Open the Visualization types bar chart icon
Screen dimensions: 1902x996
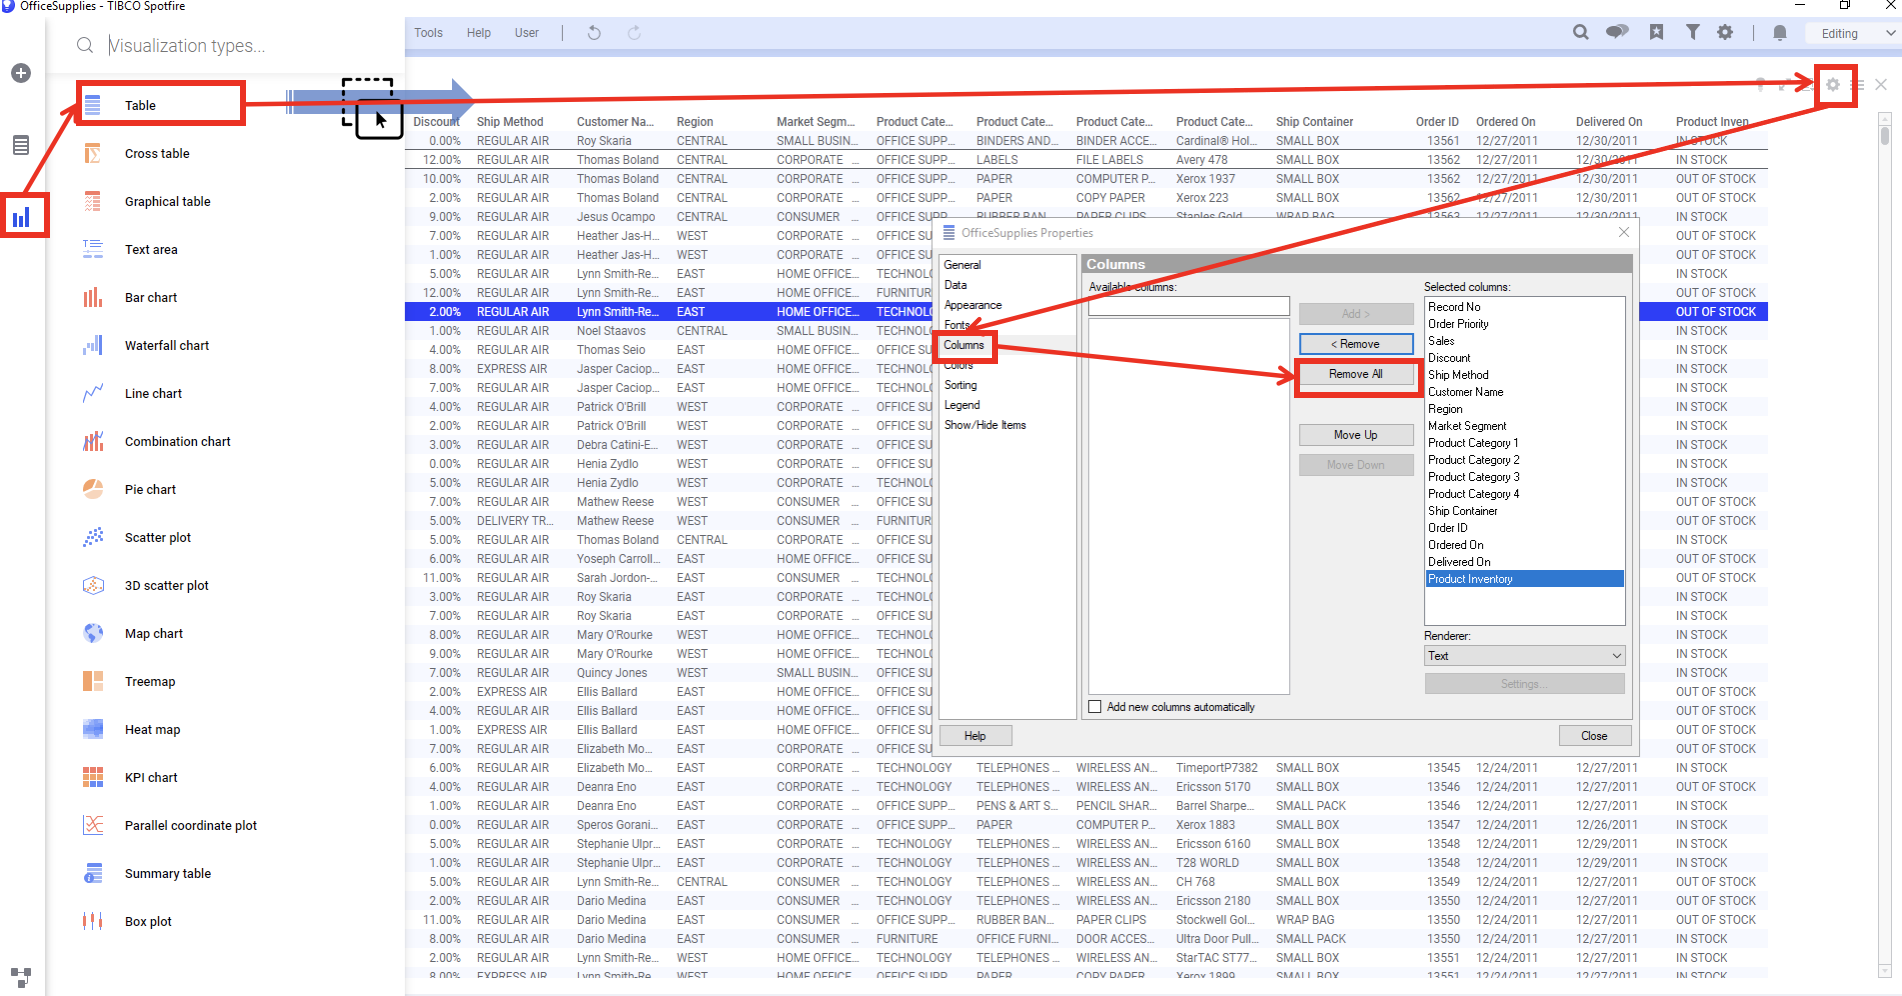21,217
